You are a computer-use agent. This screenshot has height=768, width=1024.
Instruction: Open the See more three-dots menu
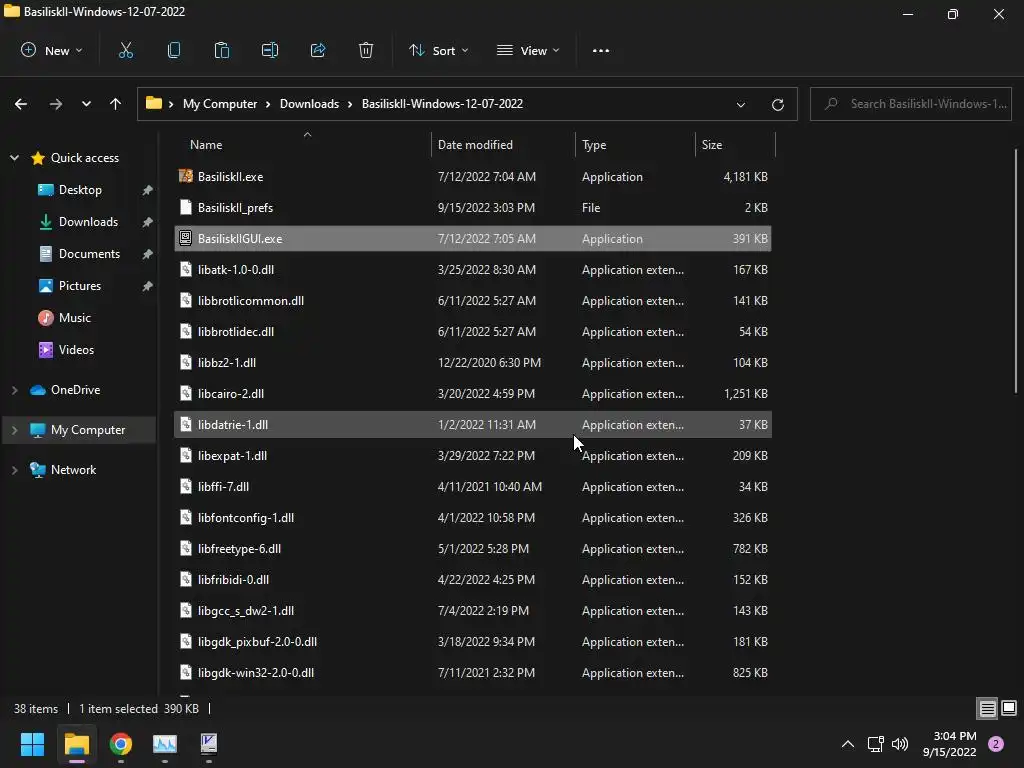pos(601,50)
